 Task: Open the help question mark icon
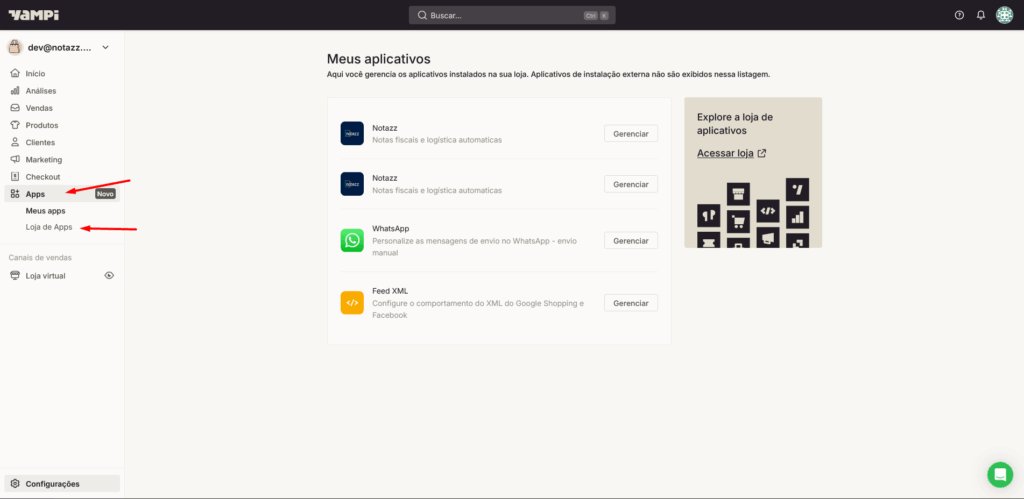[x=959, y=15]
